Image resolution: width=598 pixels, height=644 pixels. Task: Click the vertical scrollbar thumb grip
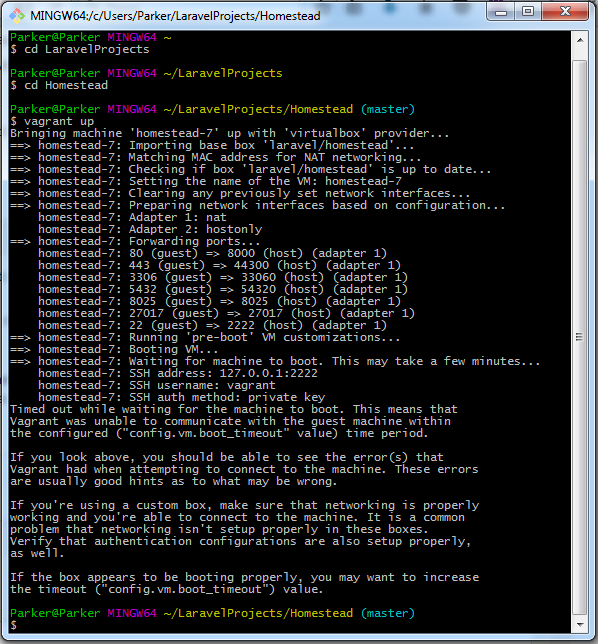(x=580, y=337)
